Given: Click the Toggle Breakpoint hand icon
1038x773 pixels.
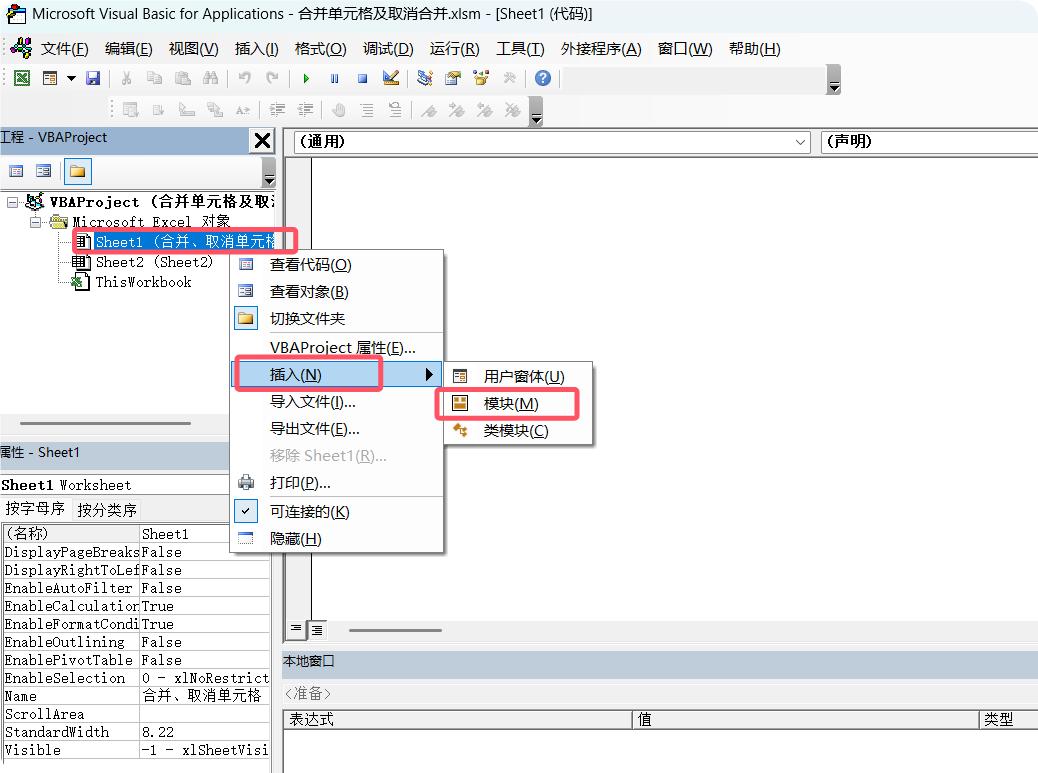Looking at the screenshot, I should (339, 110).
